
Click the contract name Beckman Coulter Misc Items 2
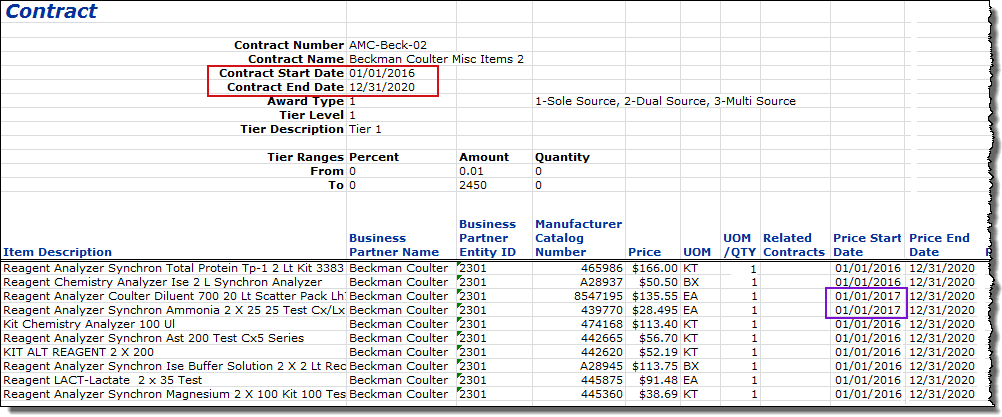pos(436,59)
